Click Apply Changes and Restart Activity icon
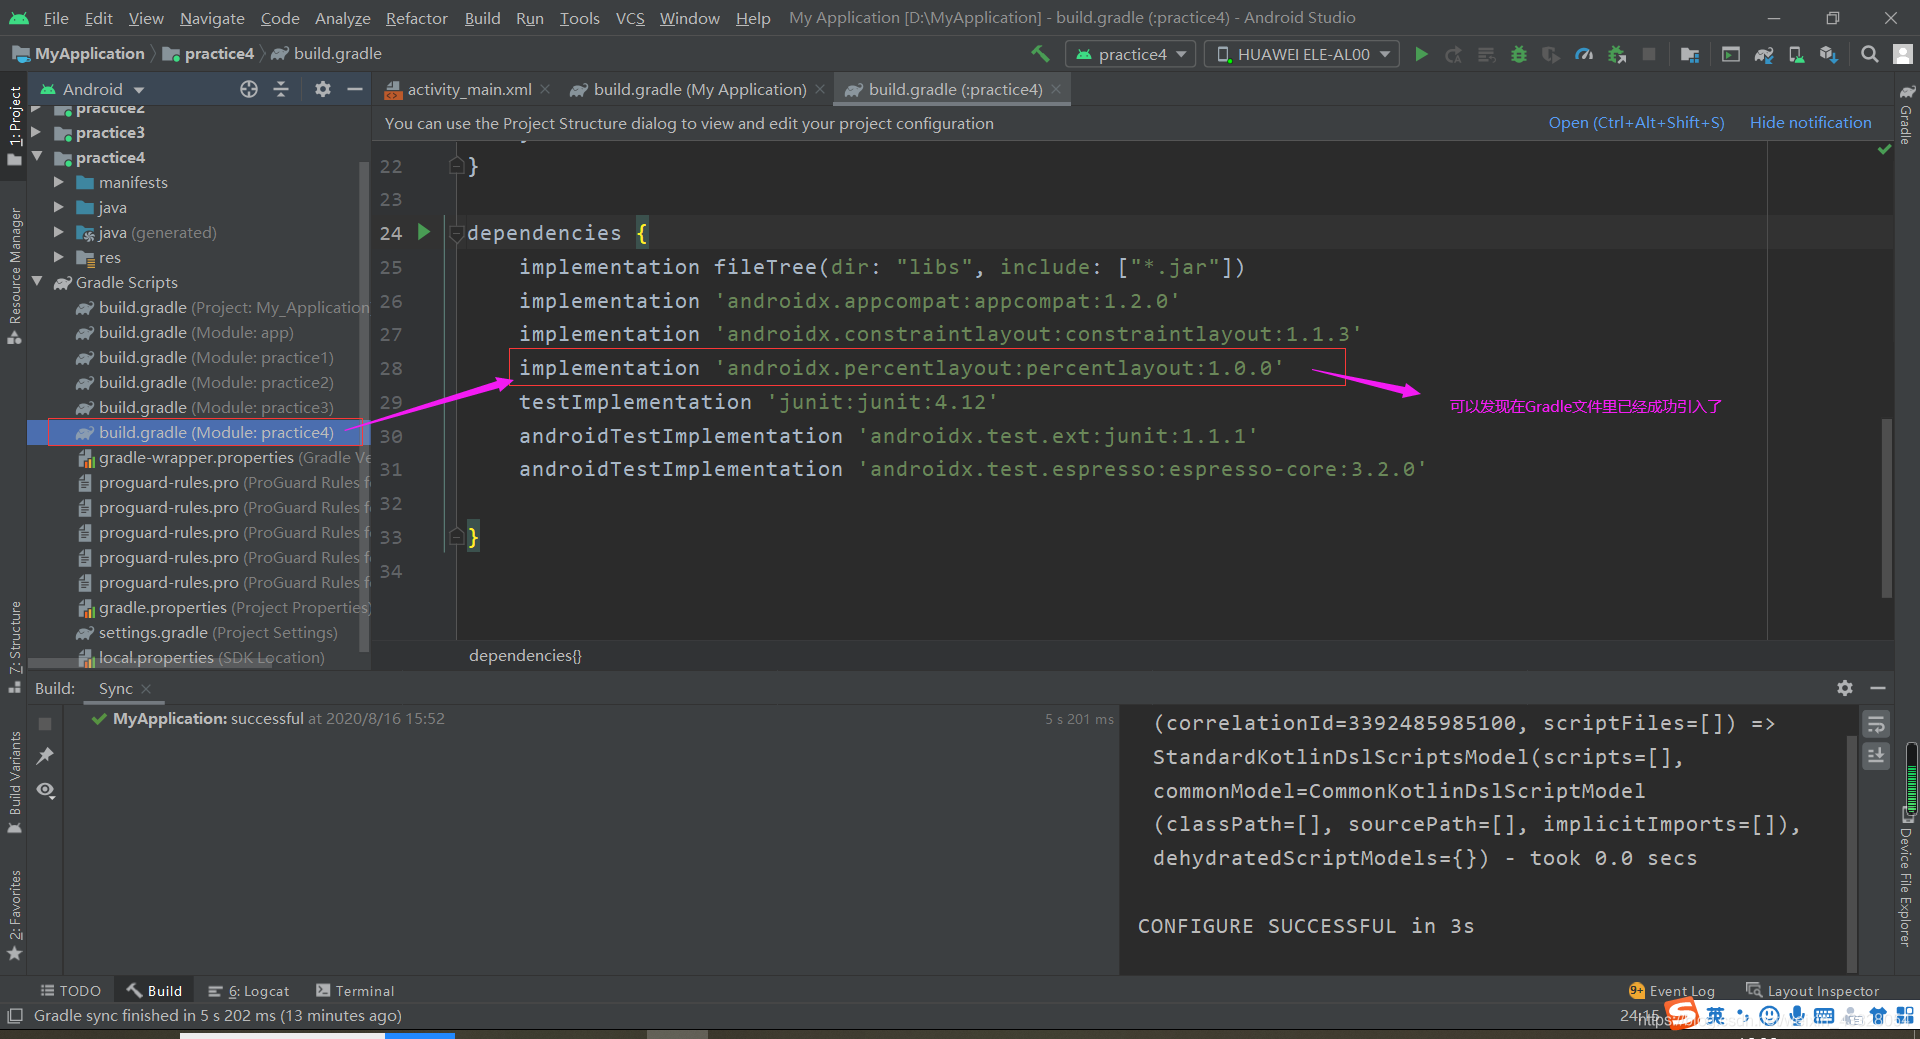This screenshot has width=1920, height=1039. pos(1454,54)
